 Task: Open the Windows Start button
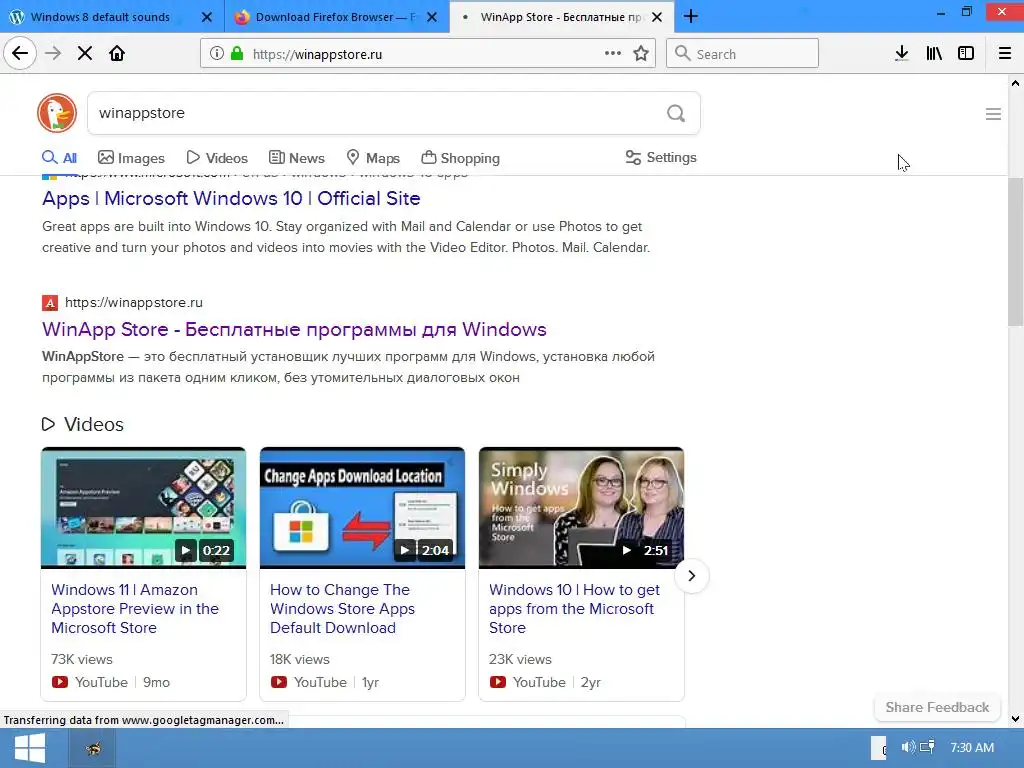(x=30, y=748)
